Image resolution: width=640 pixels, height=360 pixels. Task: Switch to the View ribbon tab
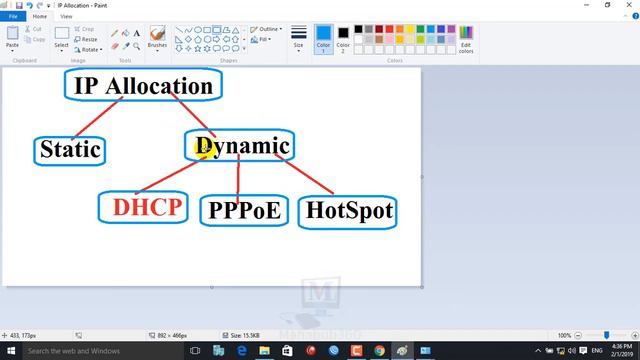click(66, 16)
